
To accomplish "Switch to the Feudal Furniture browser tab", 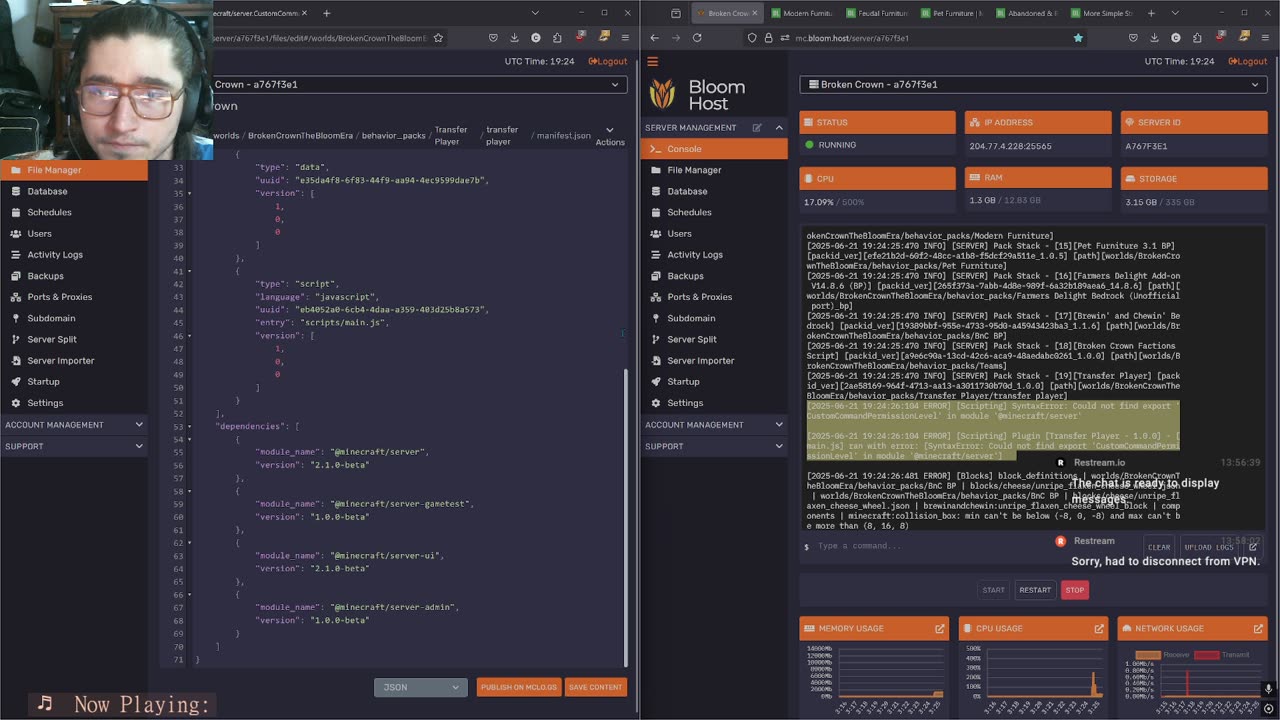I will [878, 13].
